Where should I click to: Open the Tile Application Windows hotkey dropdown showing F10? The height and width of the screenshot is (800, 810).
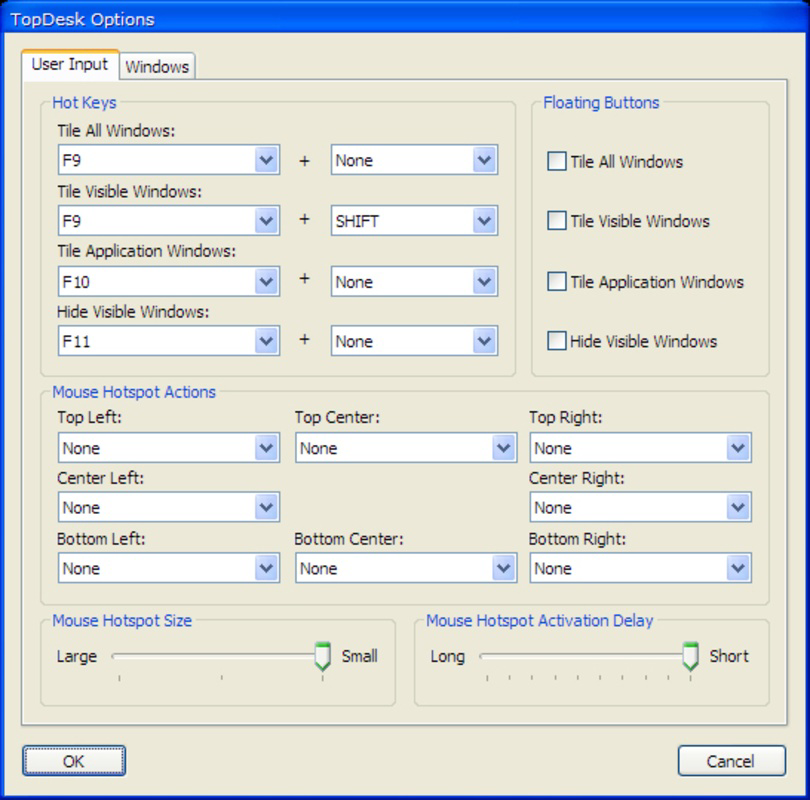[x=267, y=281]
